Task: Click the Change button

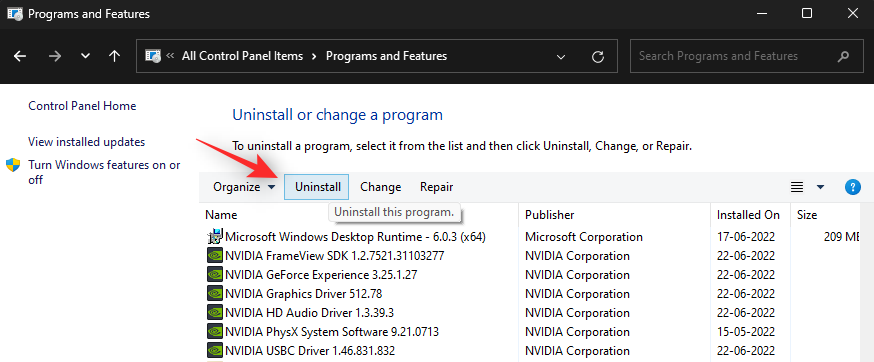Action: (x=381, y=187)
